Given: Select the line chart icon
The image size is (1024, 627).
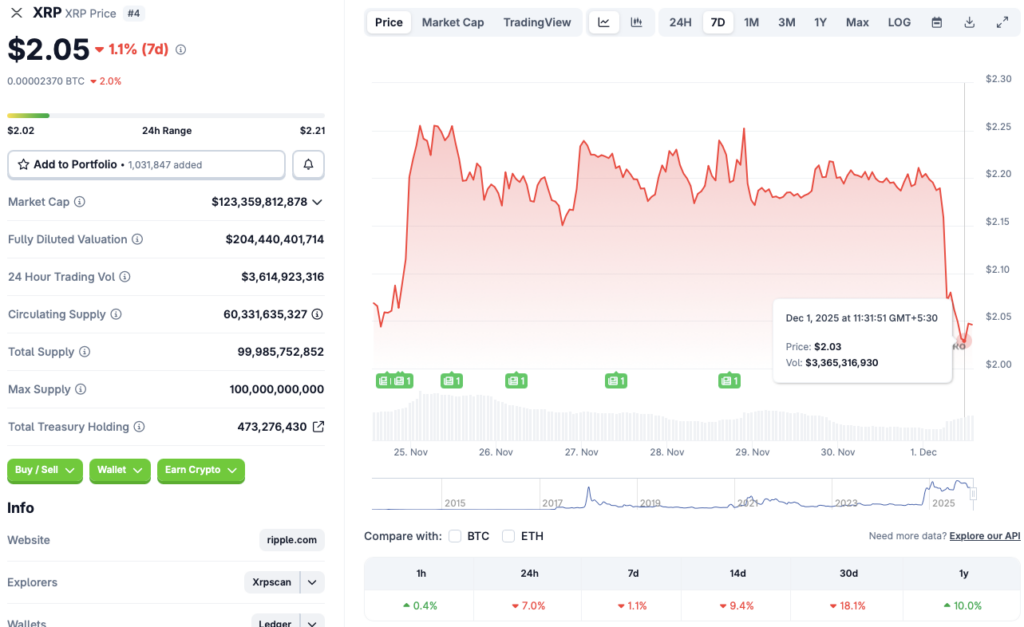Looking at the screenshot, I should 604,21.
